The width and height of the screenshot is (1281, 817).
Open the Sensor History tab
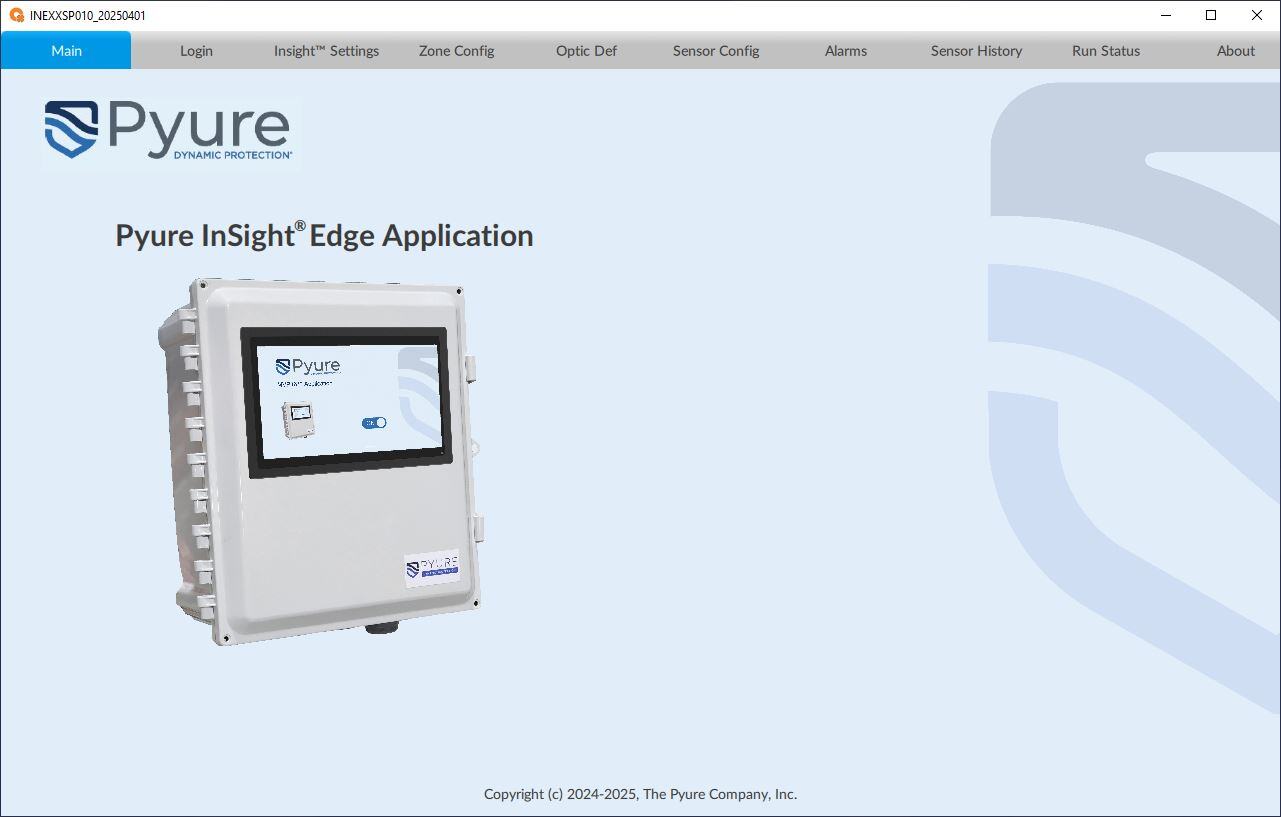pos(976,50)
